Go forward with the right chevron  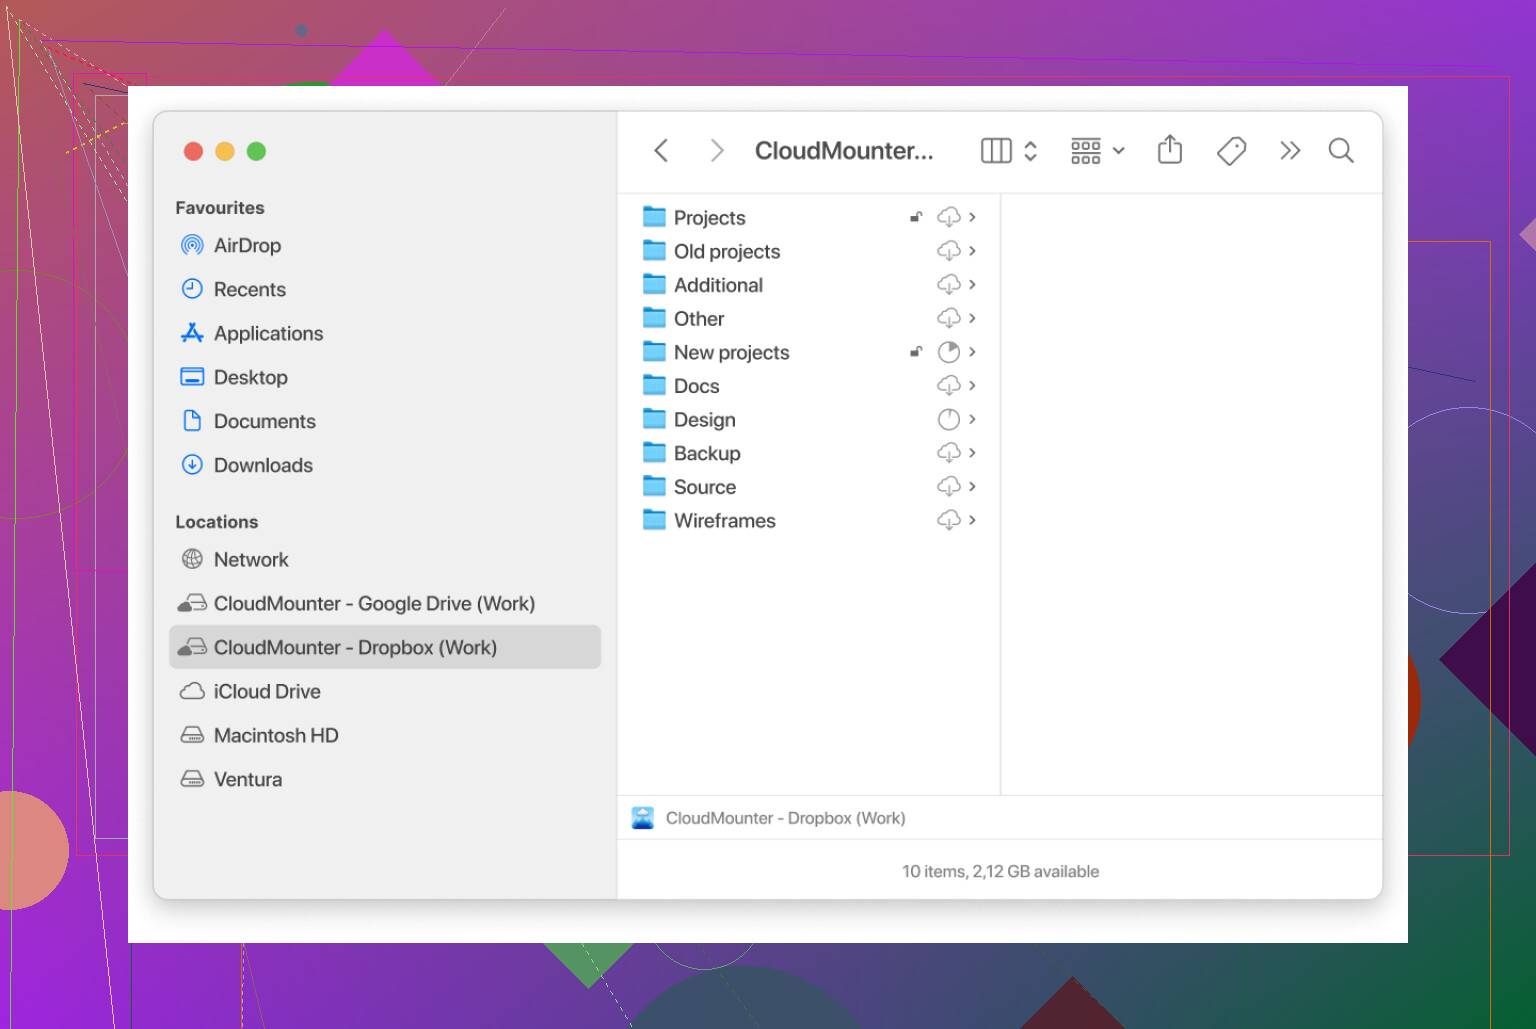[x=716, y=151]
